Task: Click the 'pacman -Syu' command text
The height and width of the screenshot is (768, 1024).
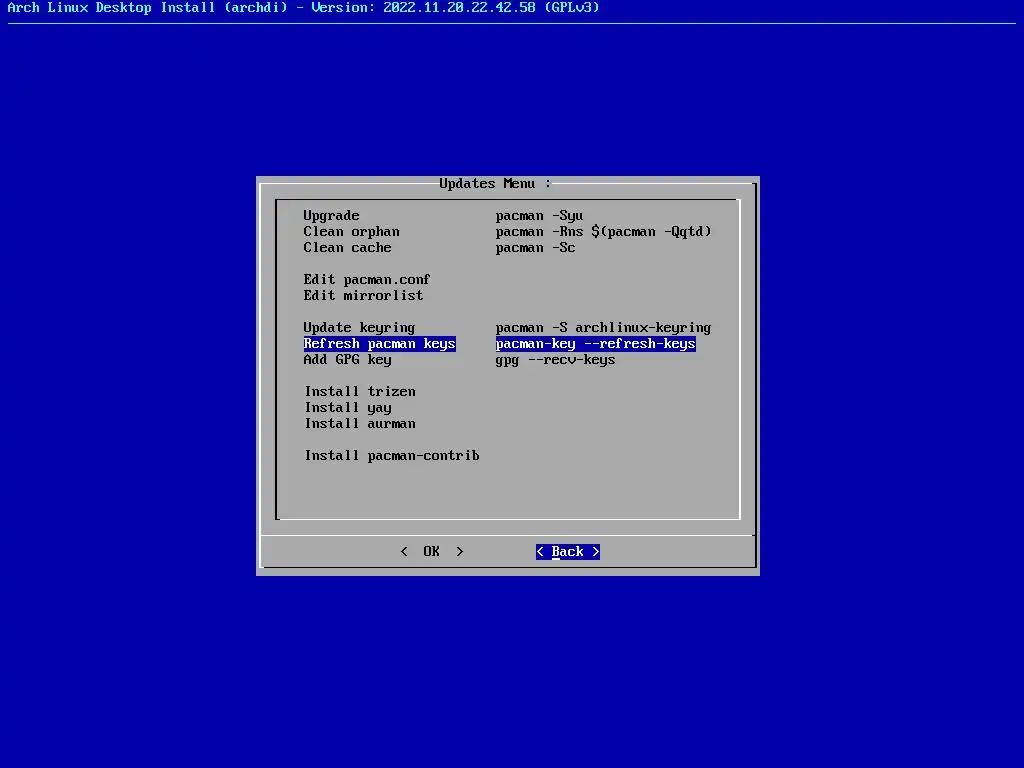Action: click(539, 216)
